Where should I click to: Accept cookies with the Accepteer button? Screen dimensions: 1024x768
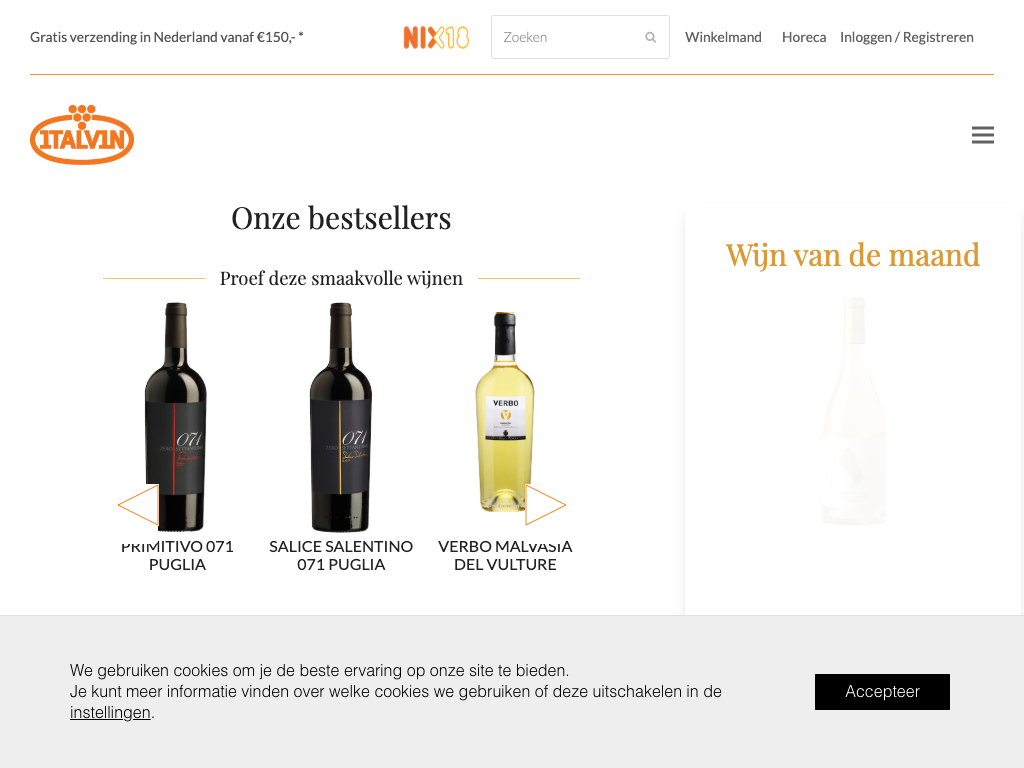(882, 692)
